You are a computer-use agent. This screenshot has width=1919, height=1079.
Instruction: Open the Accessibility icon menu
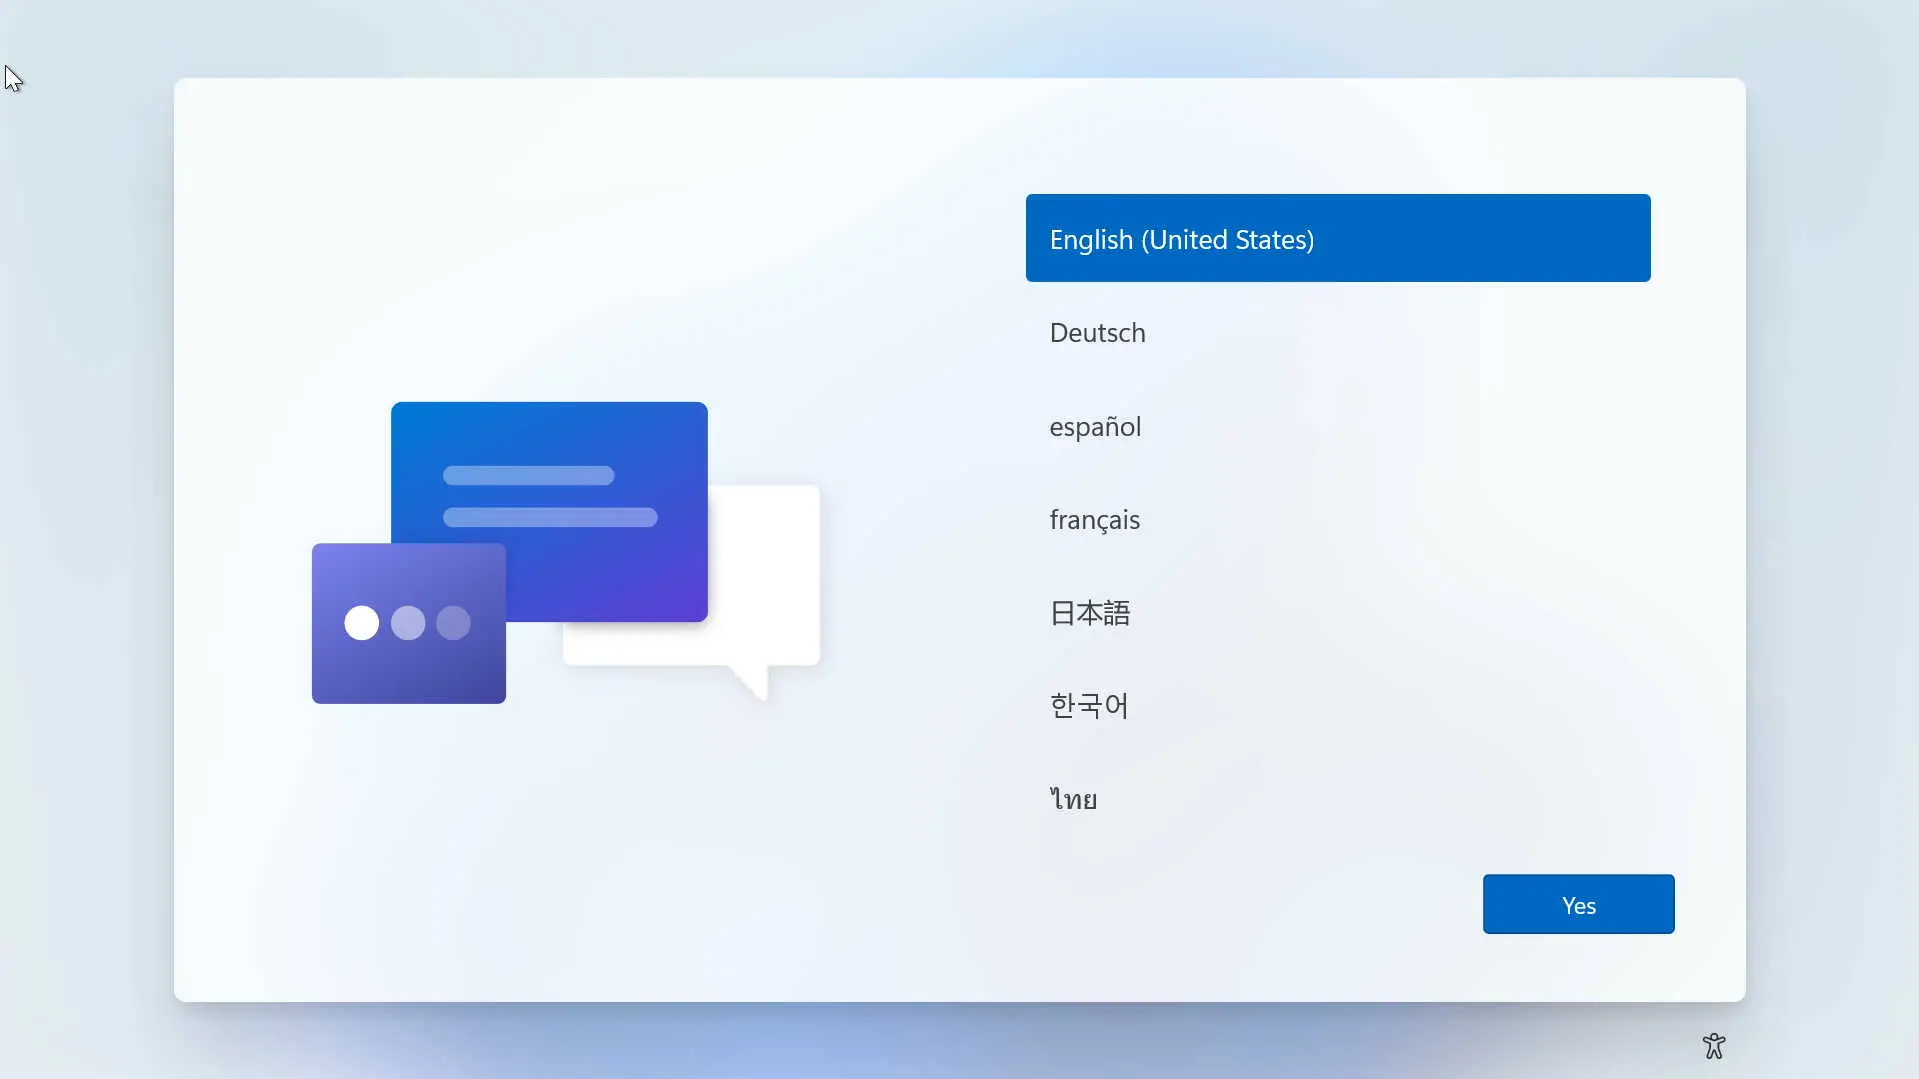(1714, 1046)
